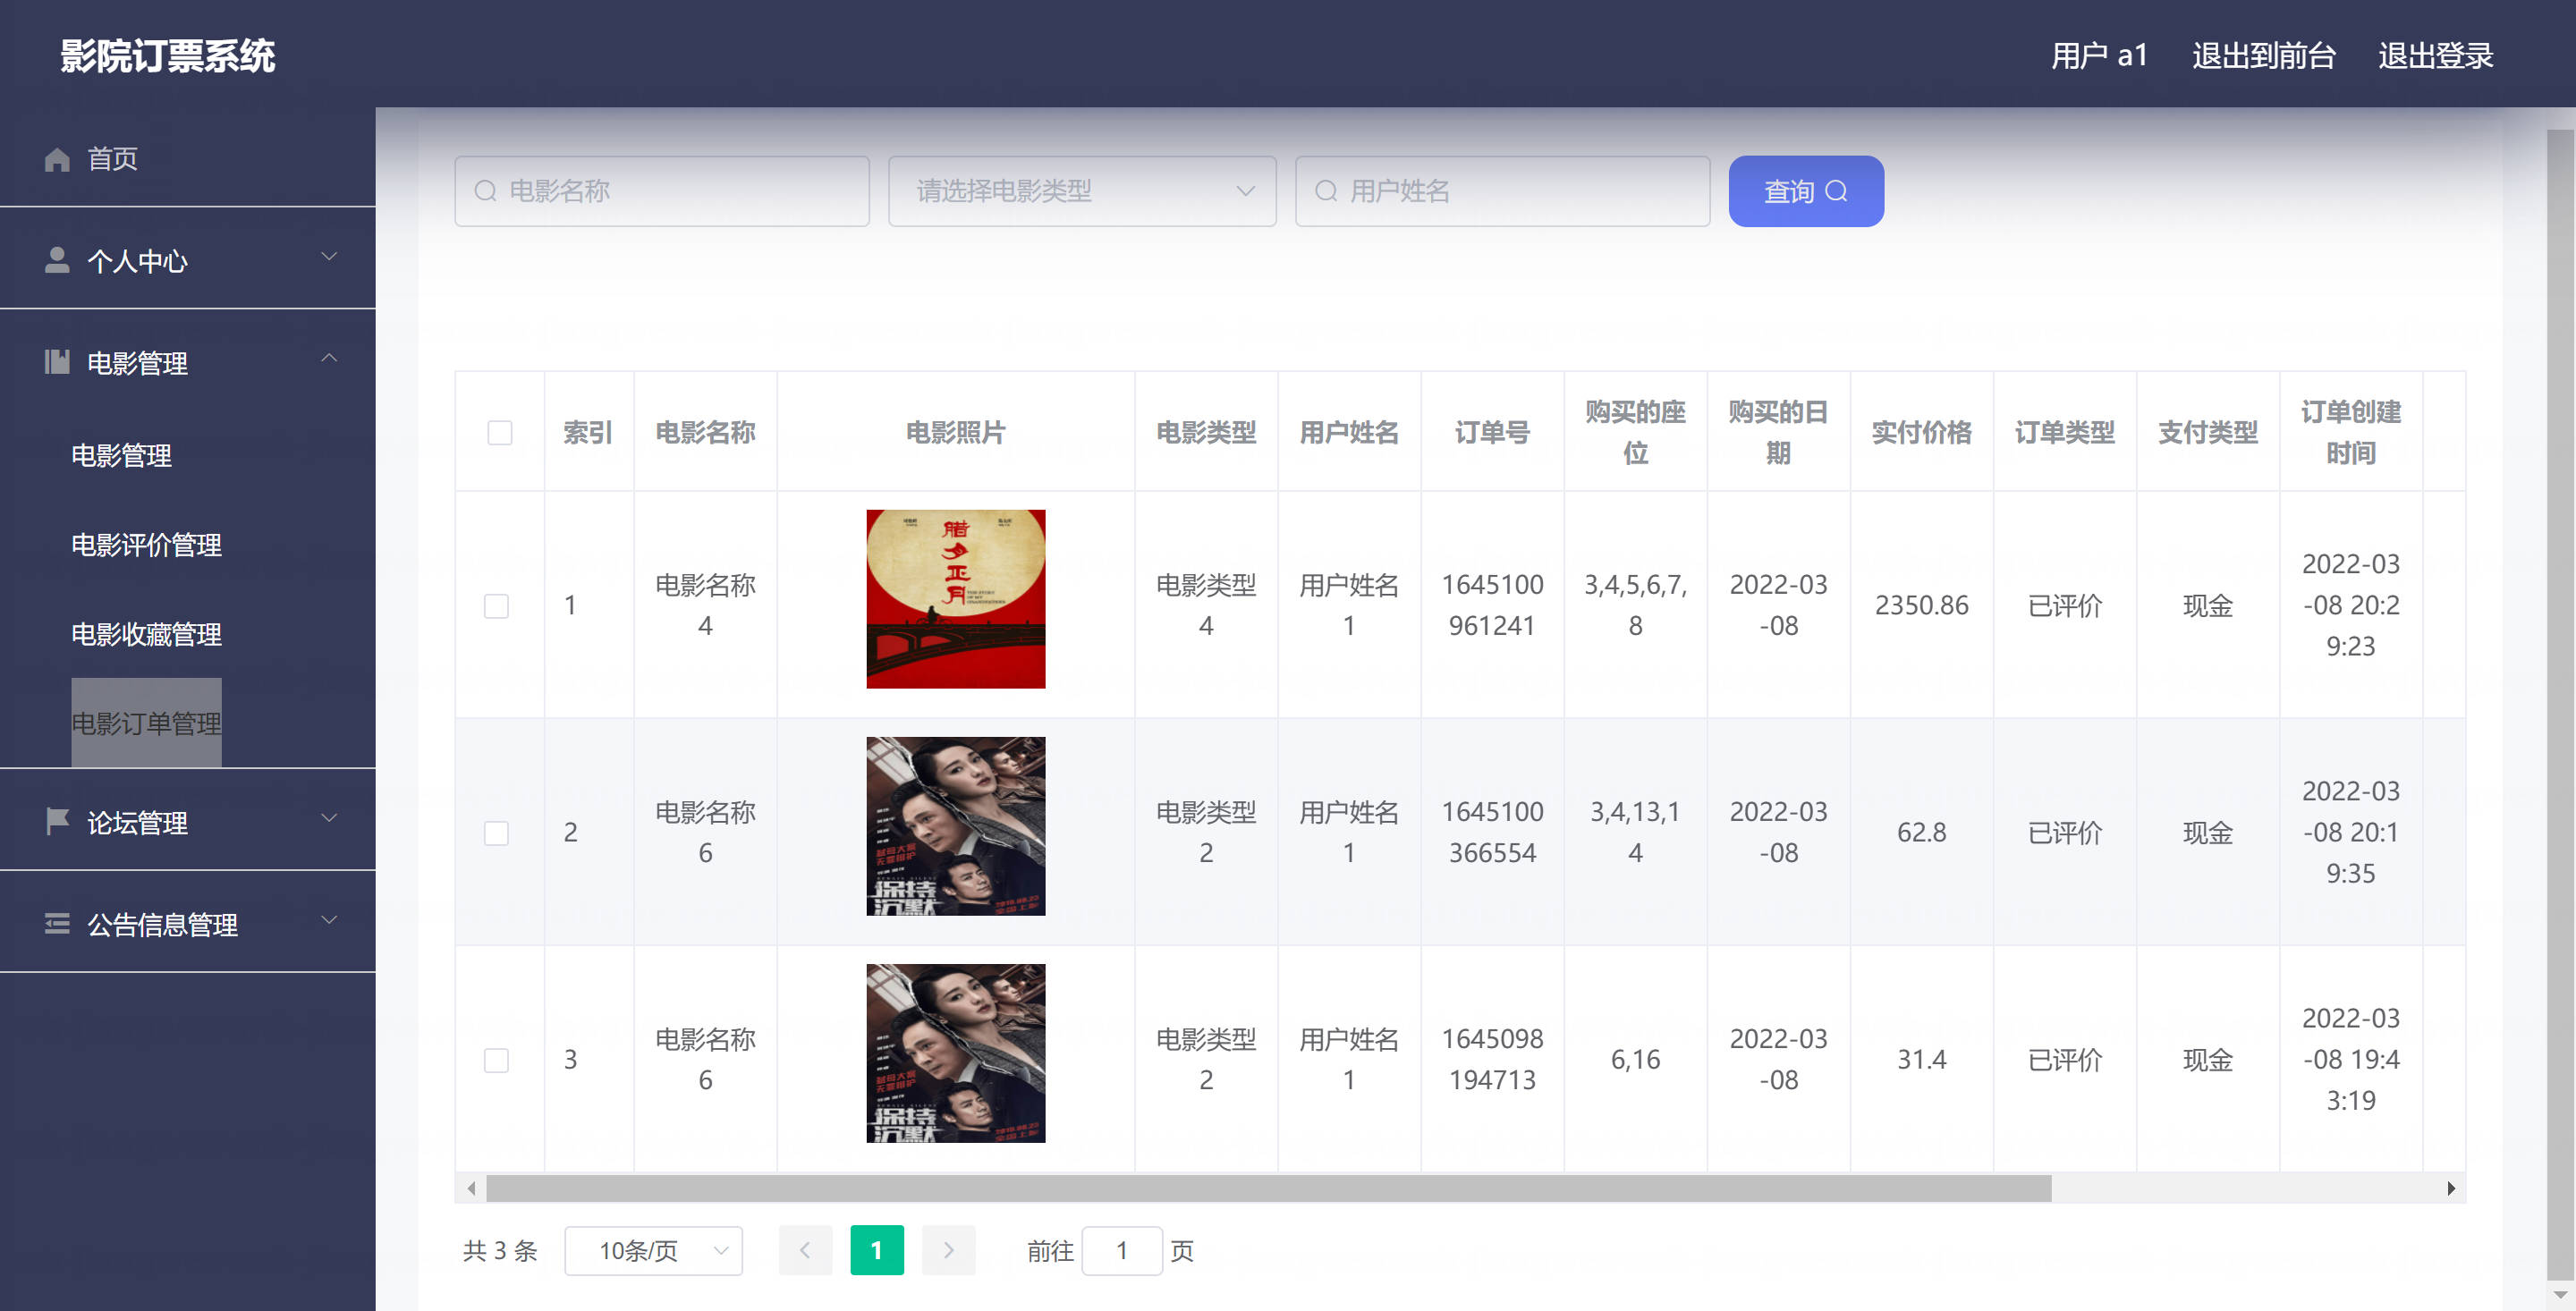Click the 共 3 条 total count
This screenshot has width=2576, height=1311.
pos(500,1251)
